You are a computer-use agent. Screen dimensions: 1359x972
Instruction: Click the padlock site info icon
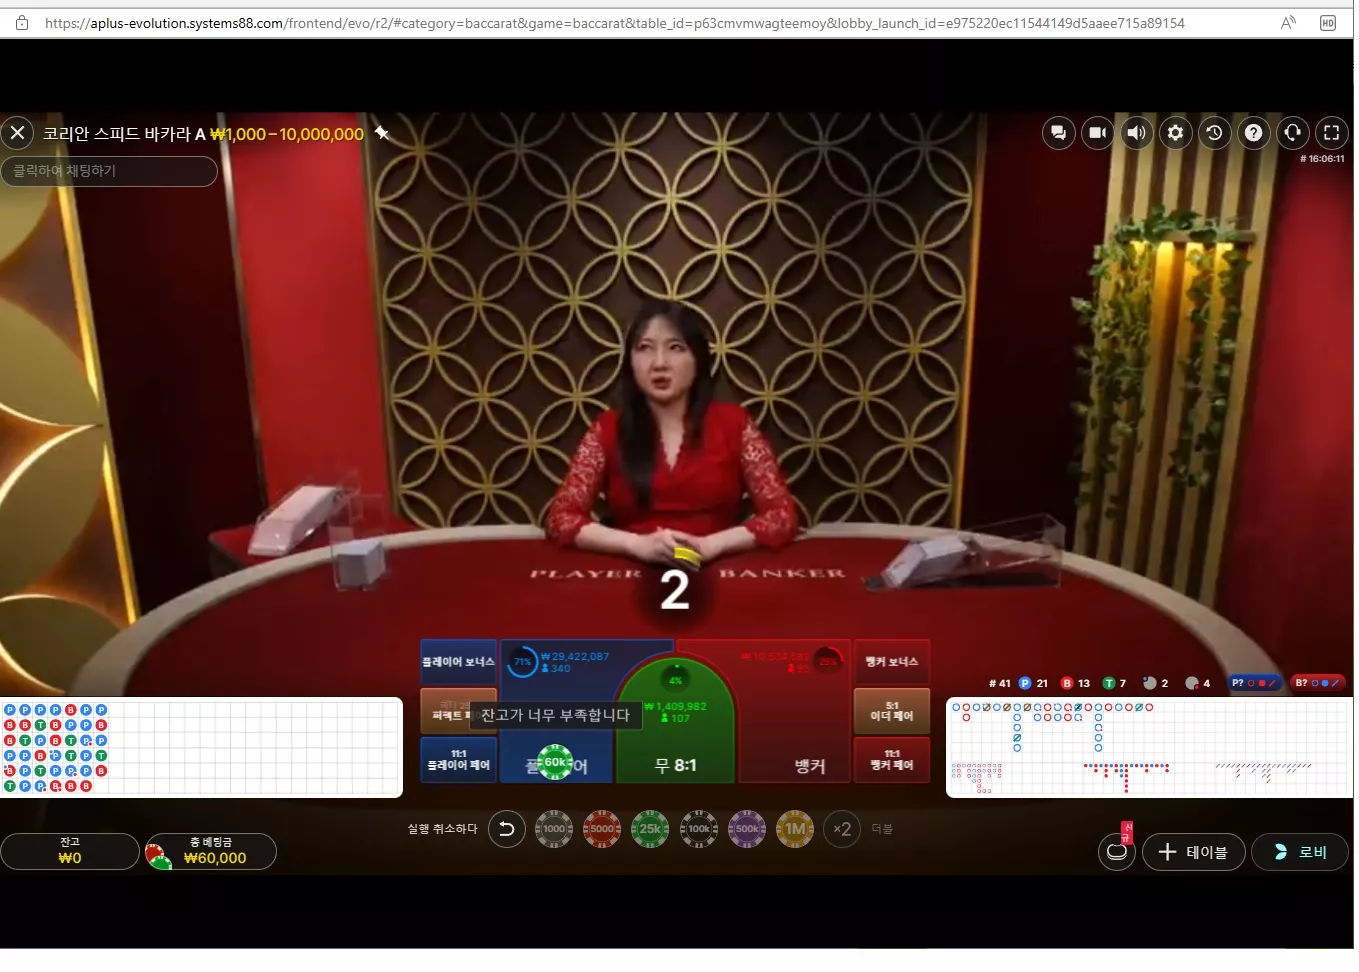pos(22,22)
